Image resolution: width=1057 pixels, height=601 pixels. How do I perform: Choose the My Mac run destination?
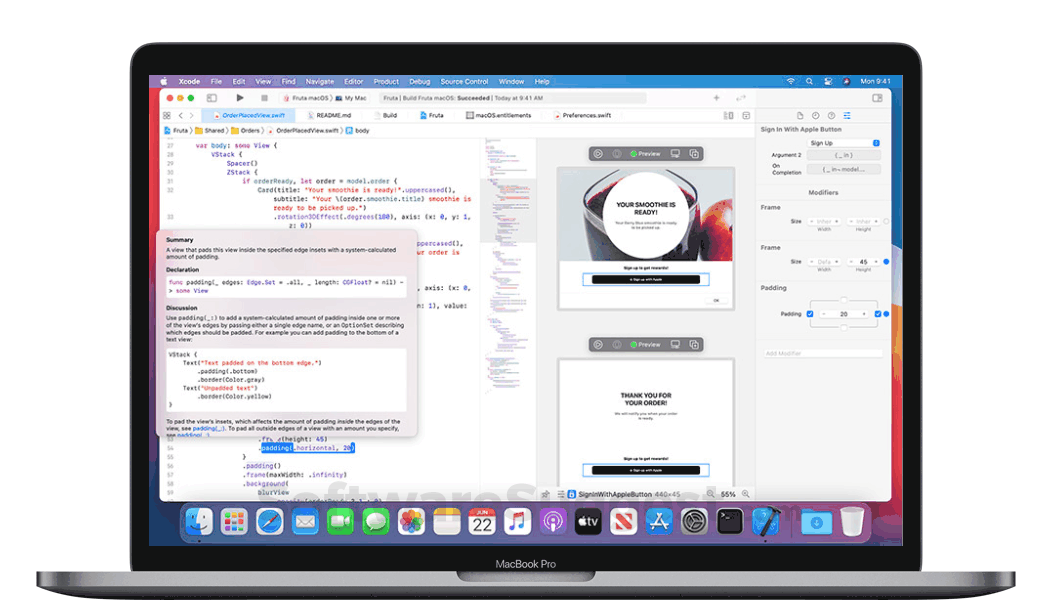tap(351, 98)
